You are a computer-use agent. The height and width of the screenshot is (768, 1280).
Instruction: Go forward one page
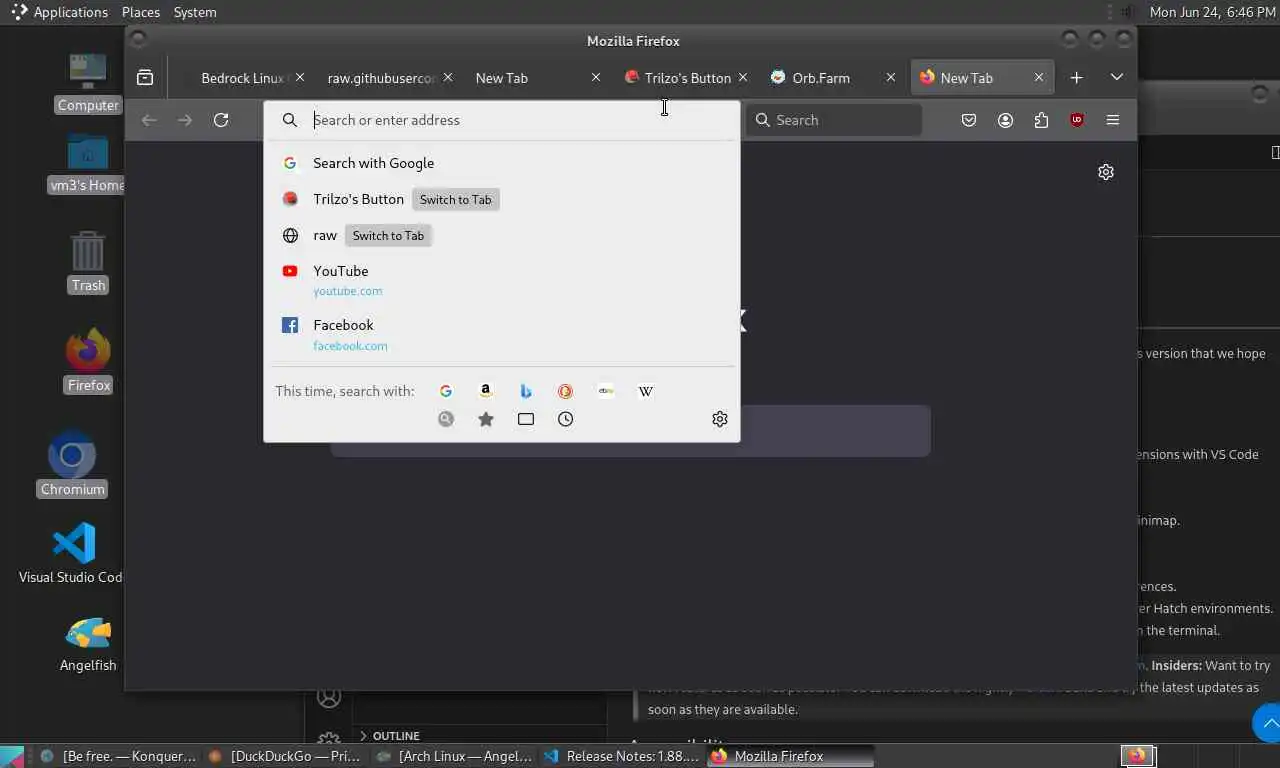point(185,120)
